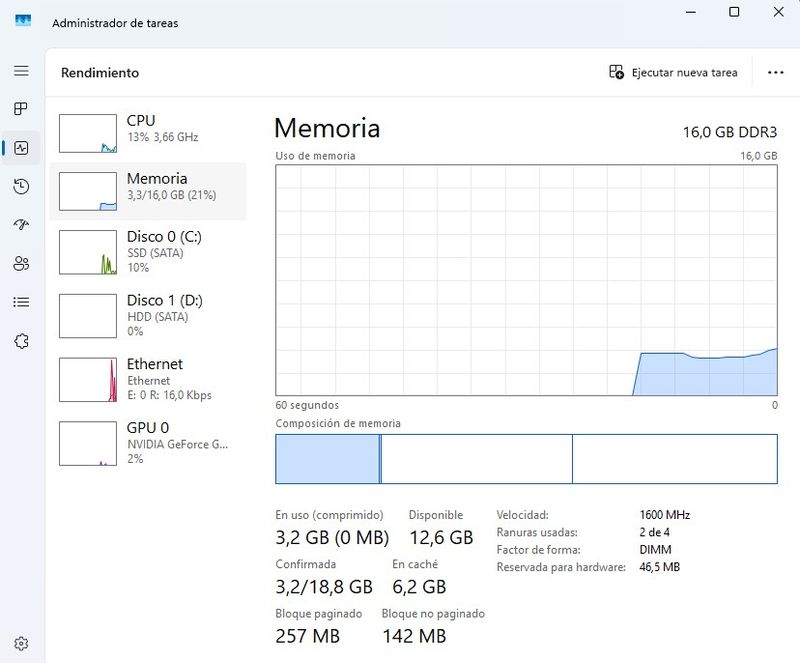The image size is (800, 663).
Task: Open the App history page icon
Action: pyautogui.click(x=21, y=186)
